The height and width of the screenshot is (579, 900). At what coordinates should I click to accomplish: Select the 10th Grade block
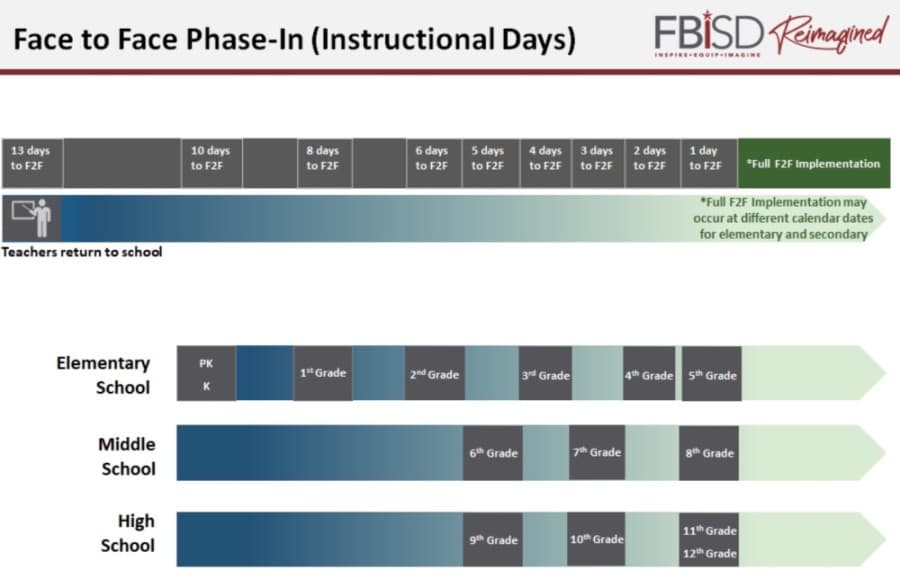(x=596, y=539)
